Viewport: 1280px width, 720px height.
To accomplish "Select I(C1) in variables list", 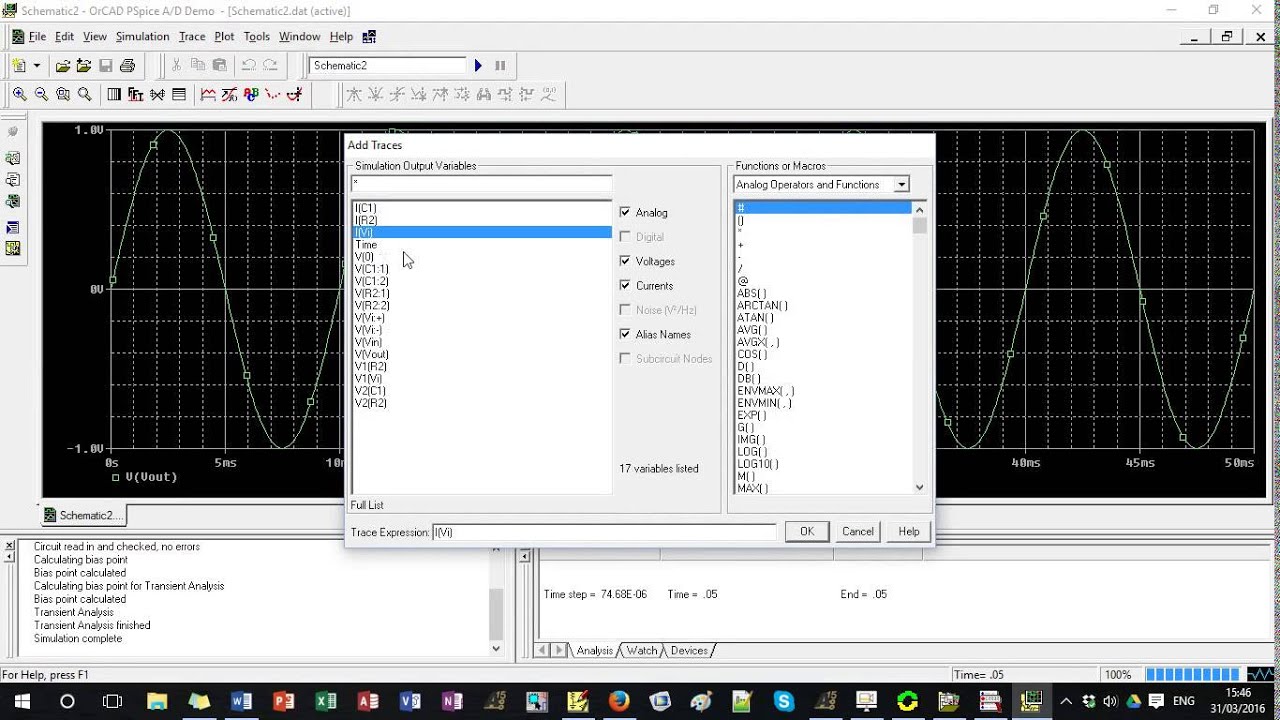I will pos(365,208).
